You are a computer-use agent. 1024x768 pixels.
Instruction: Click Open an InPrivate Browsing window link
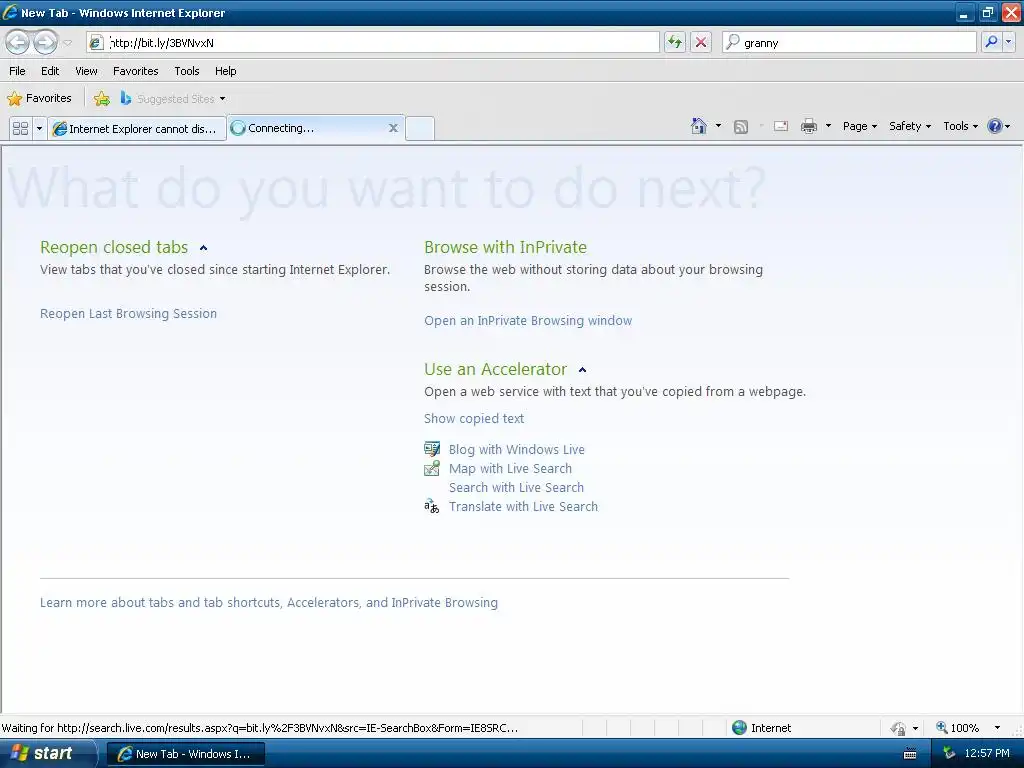tap(528, 321)
